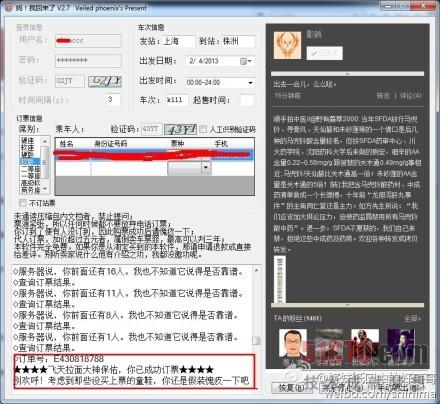Click the phoenix avatar of 影鸦

coord(287,46)
